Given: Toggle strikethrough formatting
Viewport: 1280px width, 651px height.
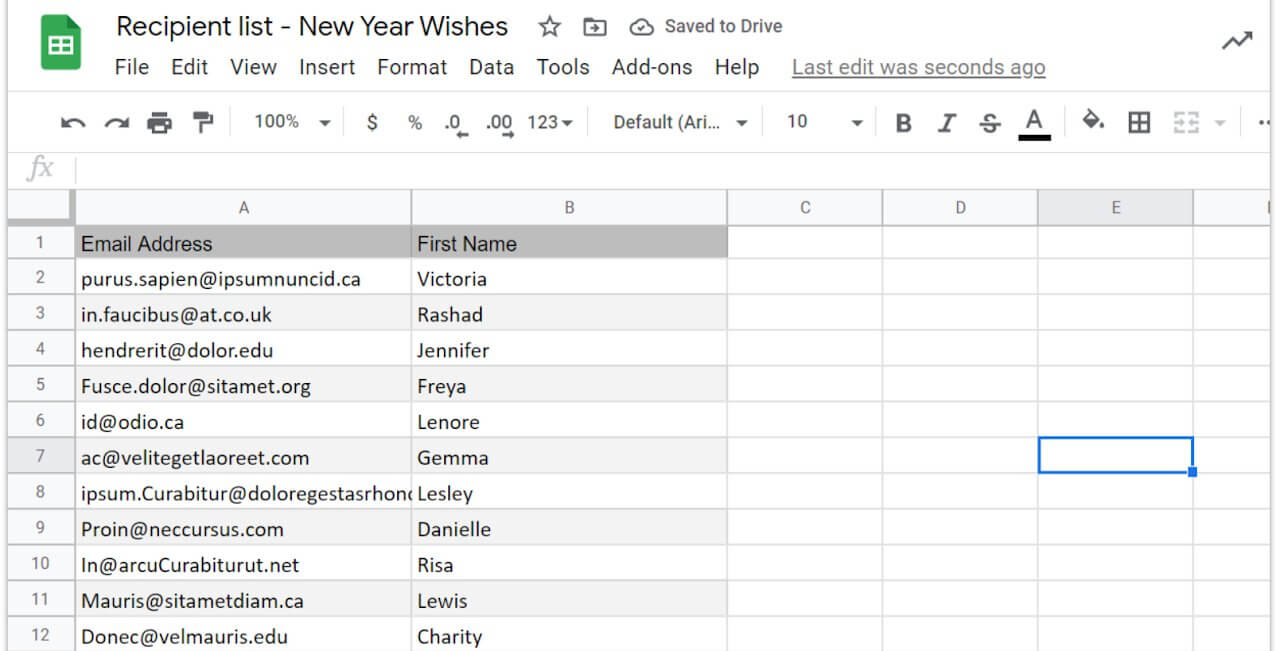Looking at the screenshot, I should (x=990, y=123).
